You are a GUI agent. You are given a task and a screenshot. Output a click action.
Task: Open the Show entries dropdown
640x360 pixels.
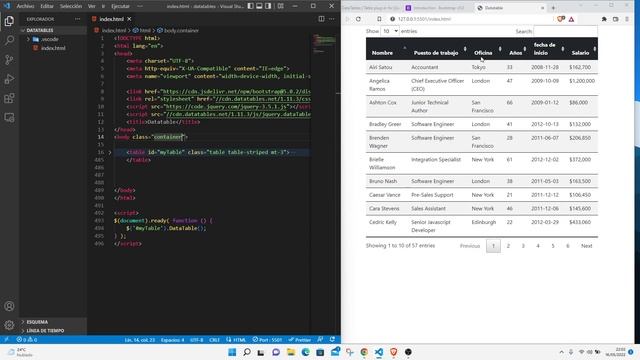tap(389, 31)
